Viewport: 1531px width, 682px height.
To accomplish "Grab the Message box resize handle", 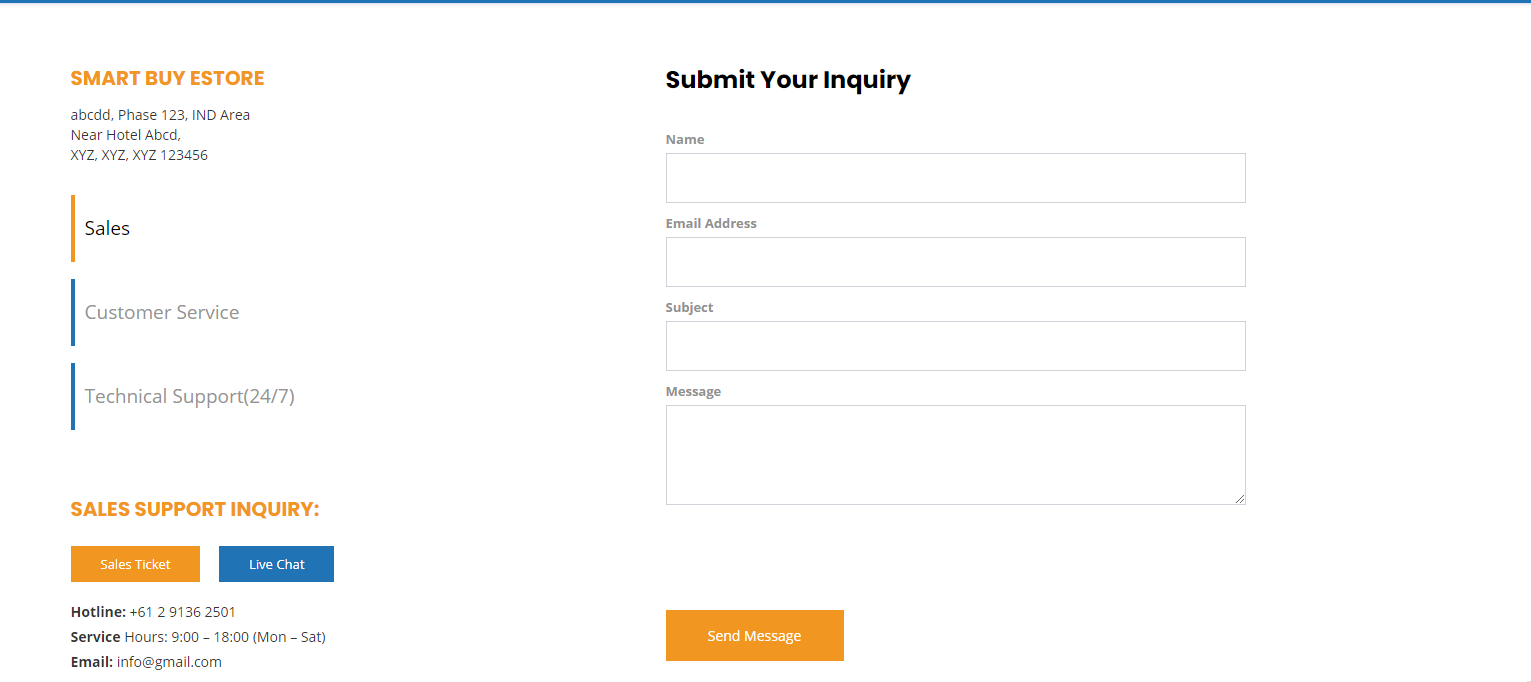I will click(1240, 499).
